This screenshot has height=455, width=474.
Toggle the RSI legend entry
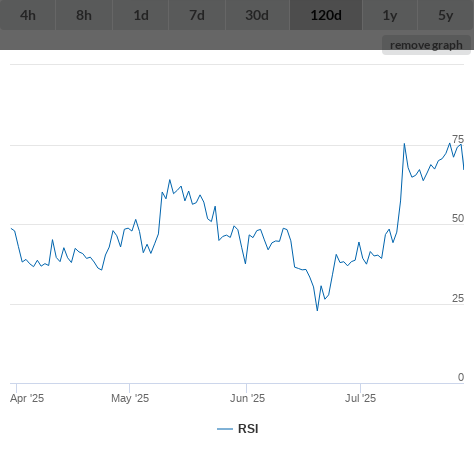pos(238,429)
